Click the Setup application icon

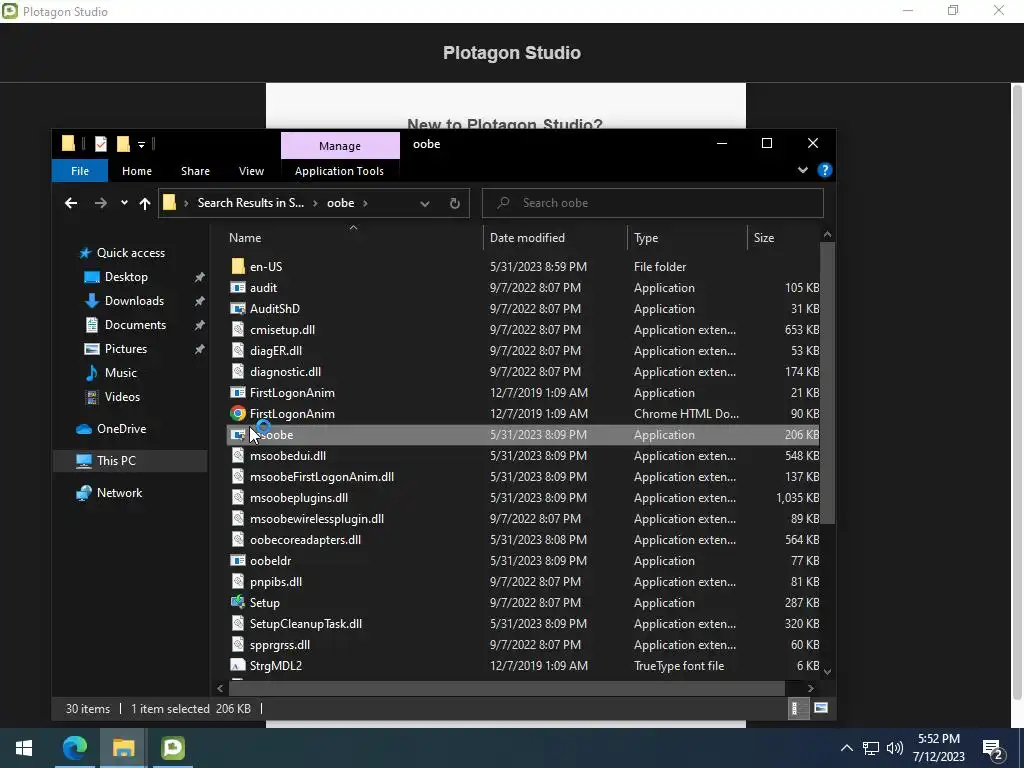(238, 603)
